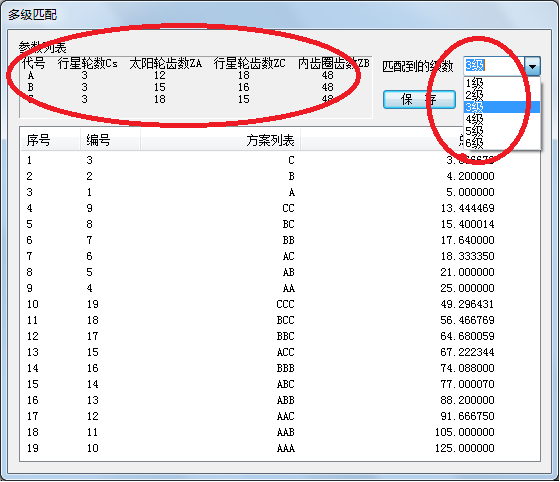
Task: Click 行星轮数Cs column heading
Action: pos(88,64)
